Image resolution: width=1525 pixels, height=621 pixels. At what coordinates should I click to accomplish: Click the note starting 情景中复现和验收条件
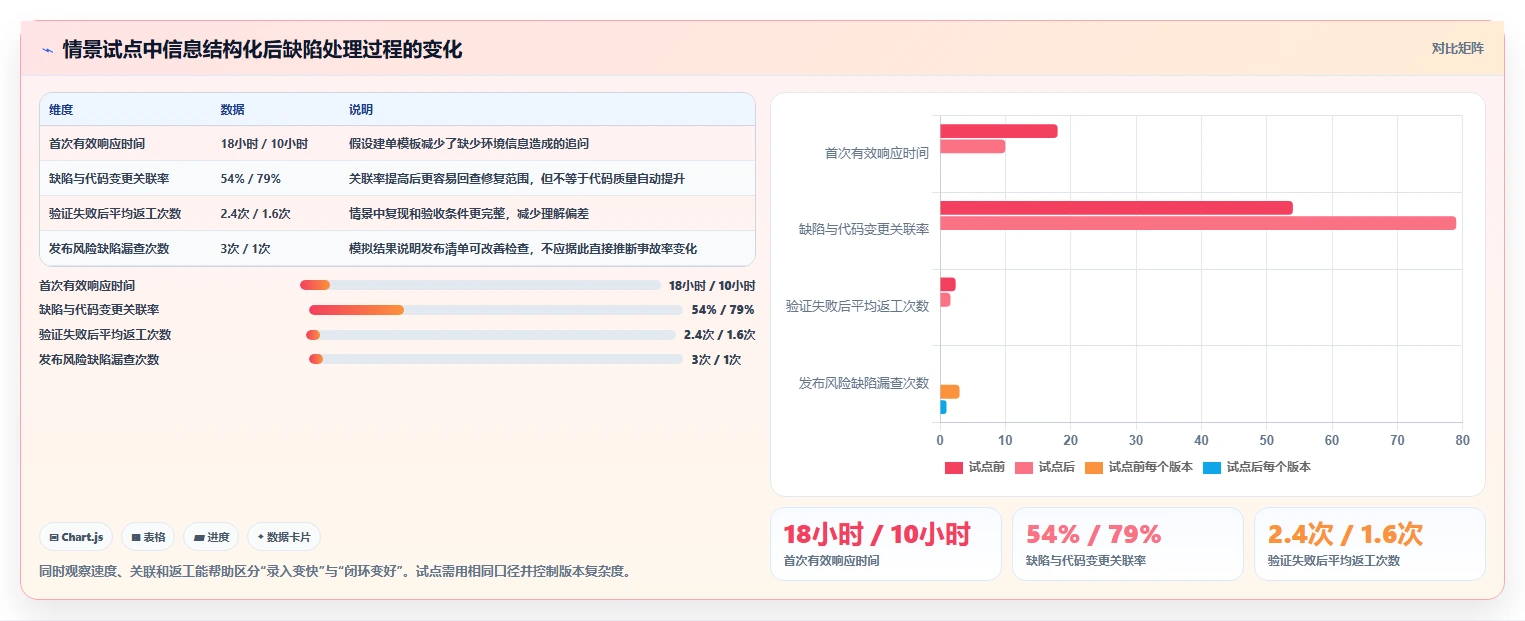469,214
